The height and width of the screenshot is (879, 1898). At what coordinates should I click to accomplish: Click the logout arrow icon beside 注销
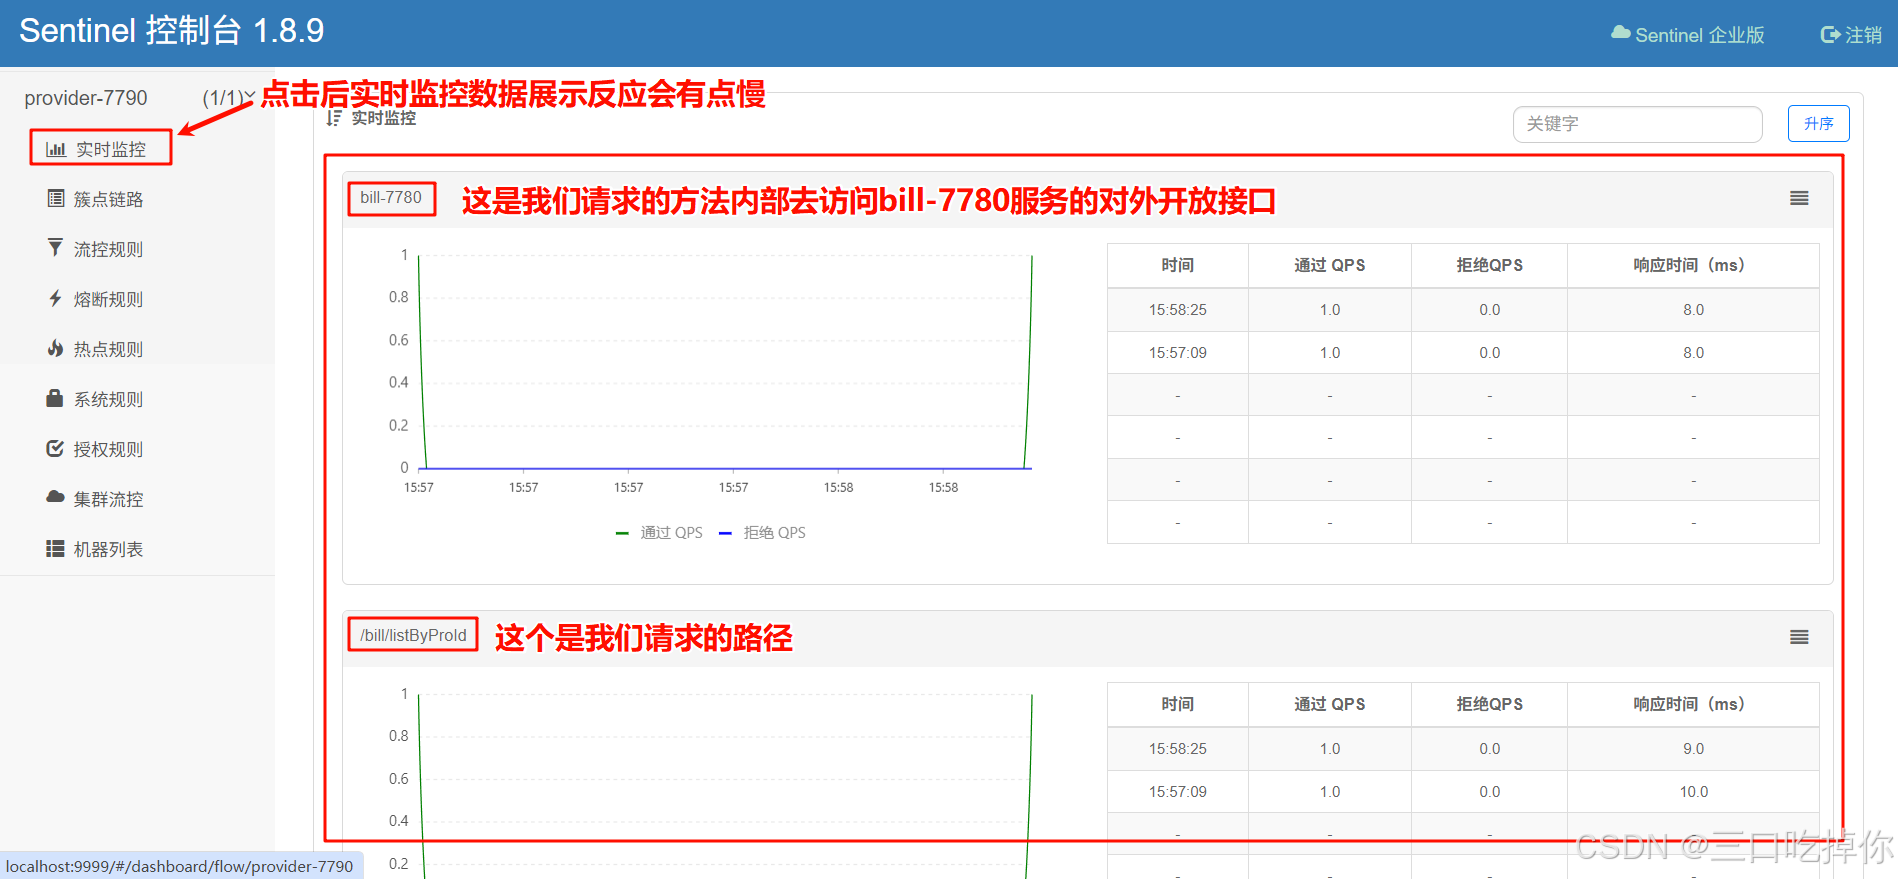[1830, 35]
